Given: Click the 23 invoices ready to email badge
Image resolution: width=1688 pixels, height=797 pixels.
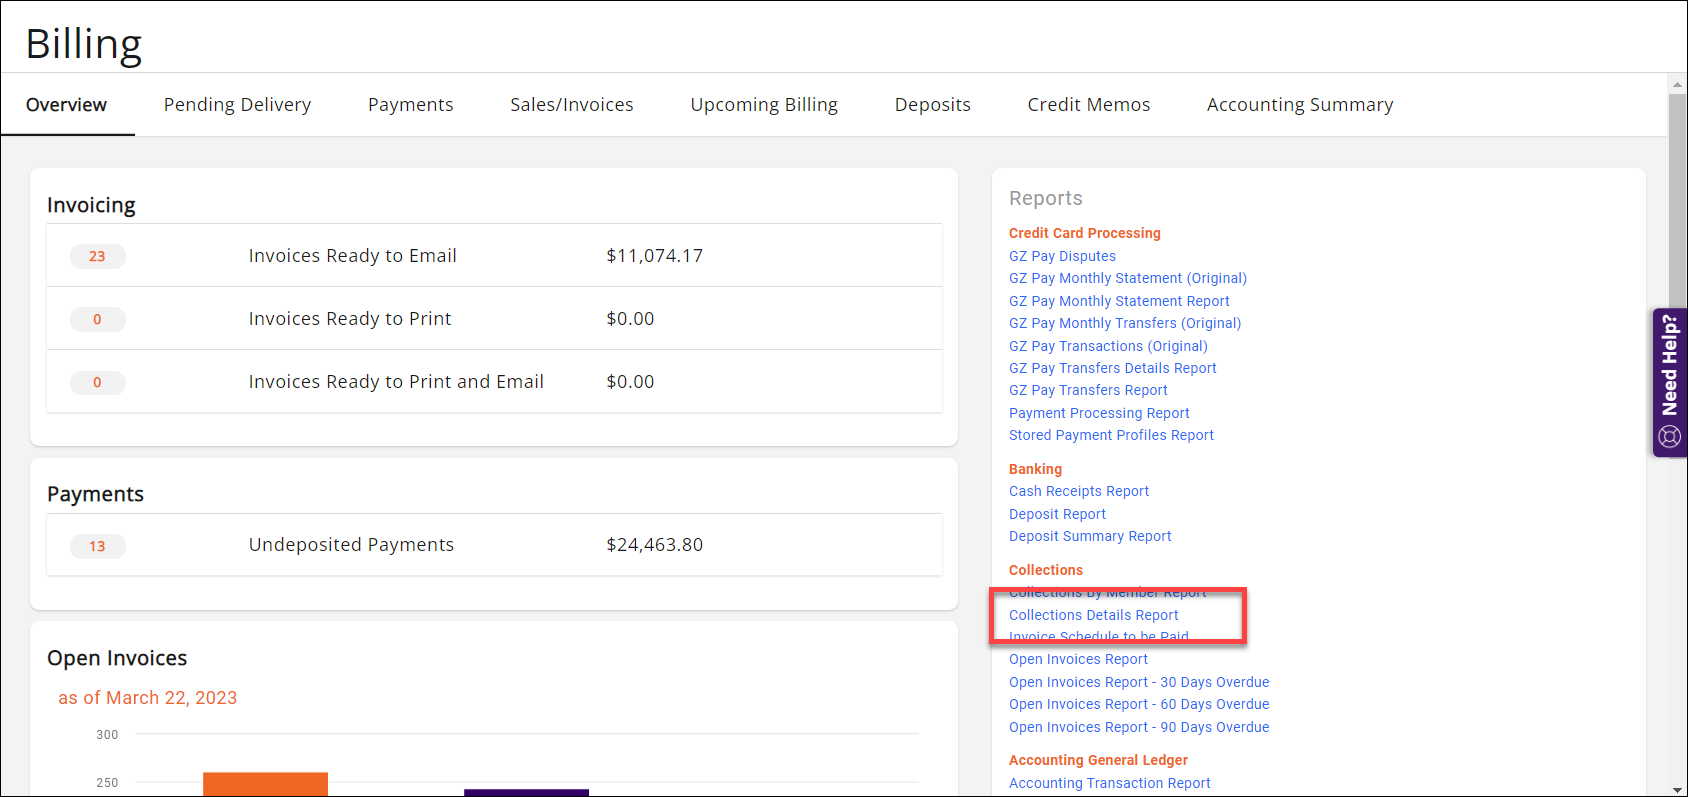Looking at the screenshot, I should 97,257.
